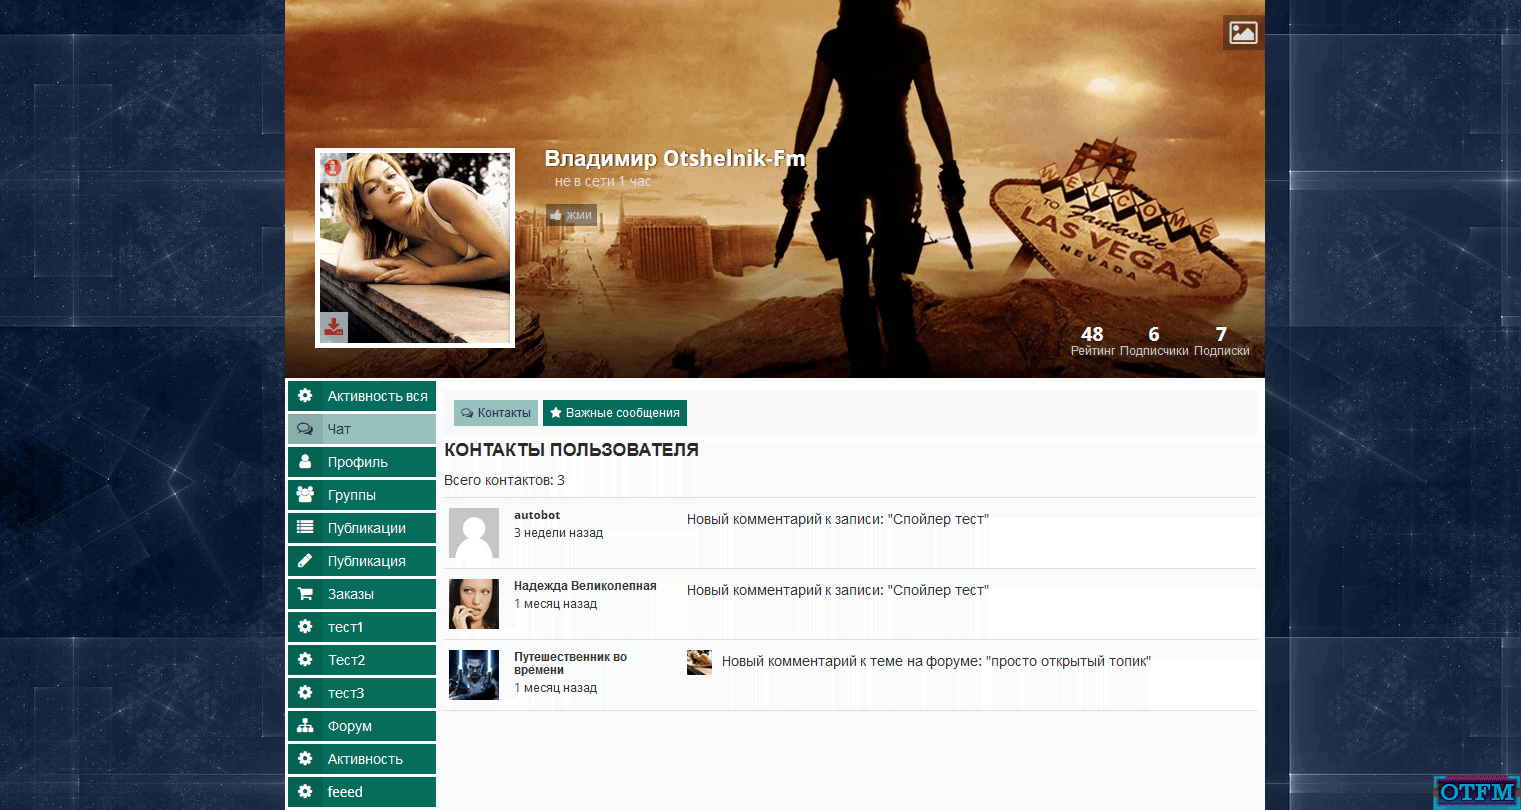Click "1 месяц назад" under Путешественник во времени
The image size is (1521, 810).
pos(555,688)
